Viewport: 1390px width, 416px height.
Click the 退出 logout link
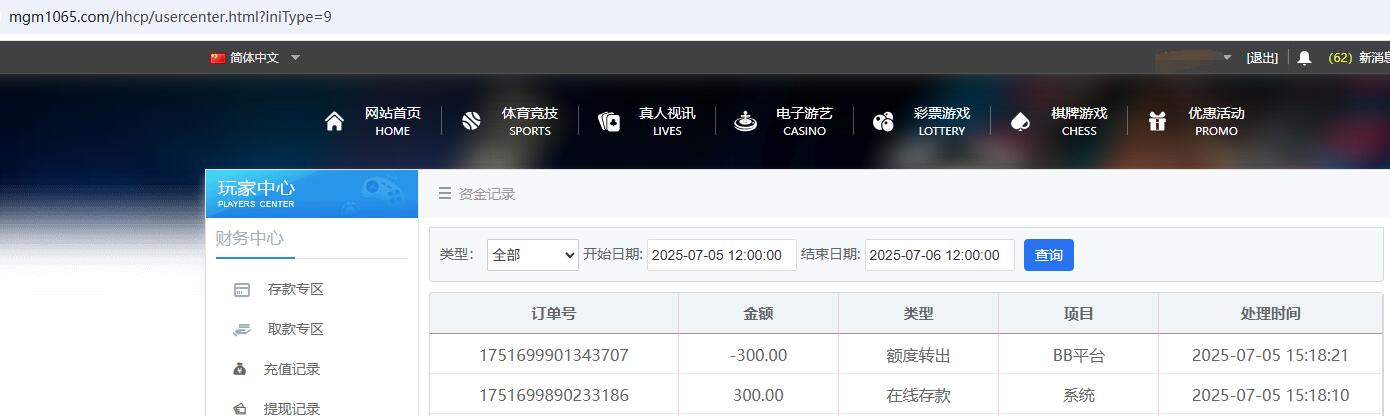[x=1262, y=58]
